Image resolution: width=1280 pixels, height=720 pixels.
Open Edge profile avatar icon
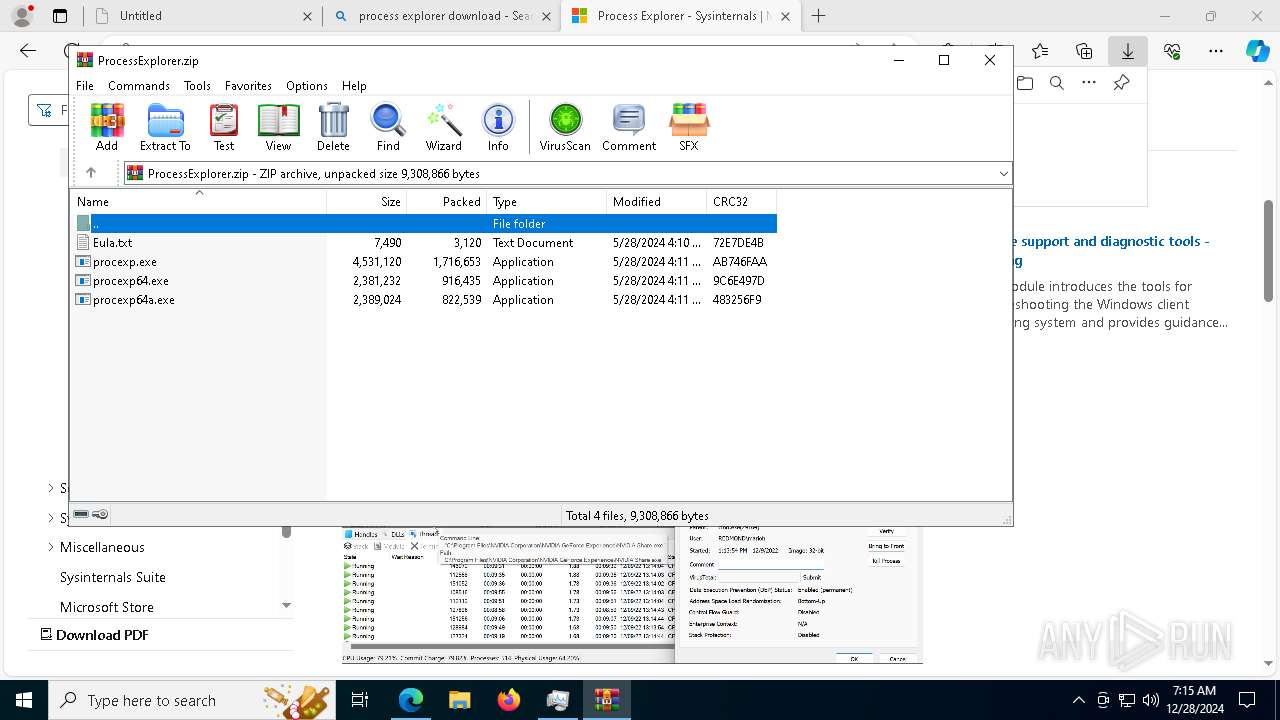click(22, 16)
